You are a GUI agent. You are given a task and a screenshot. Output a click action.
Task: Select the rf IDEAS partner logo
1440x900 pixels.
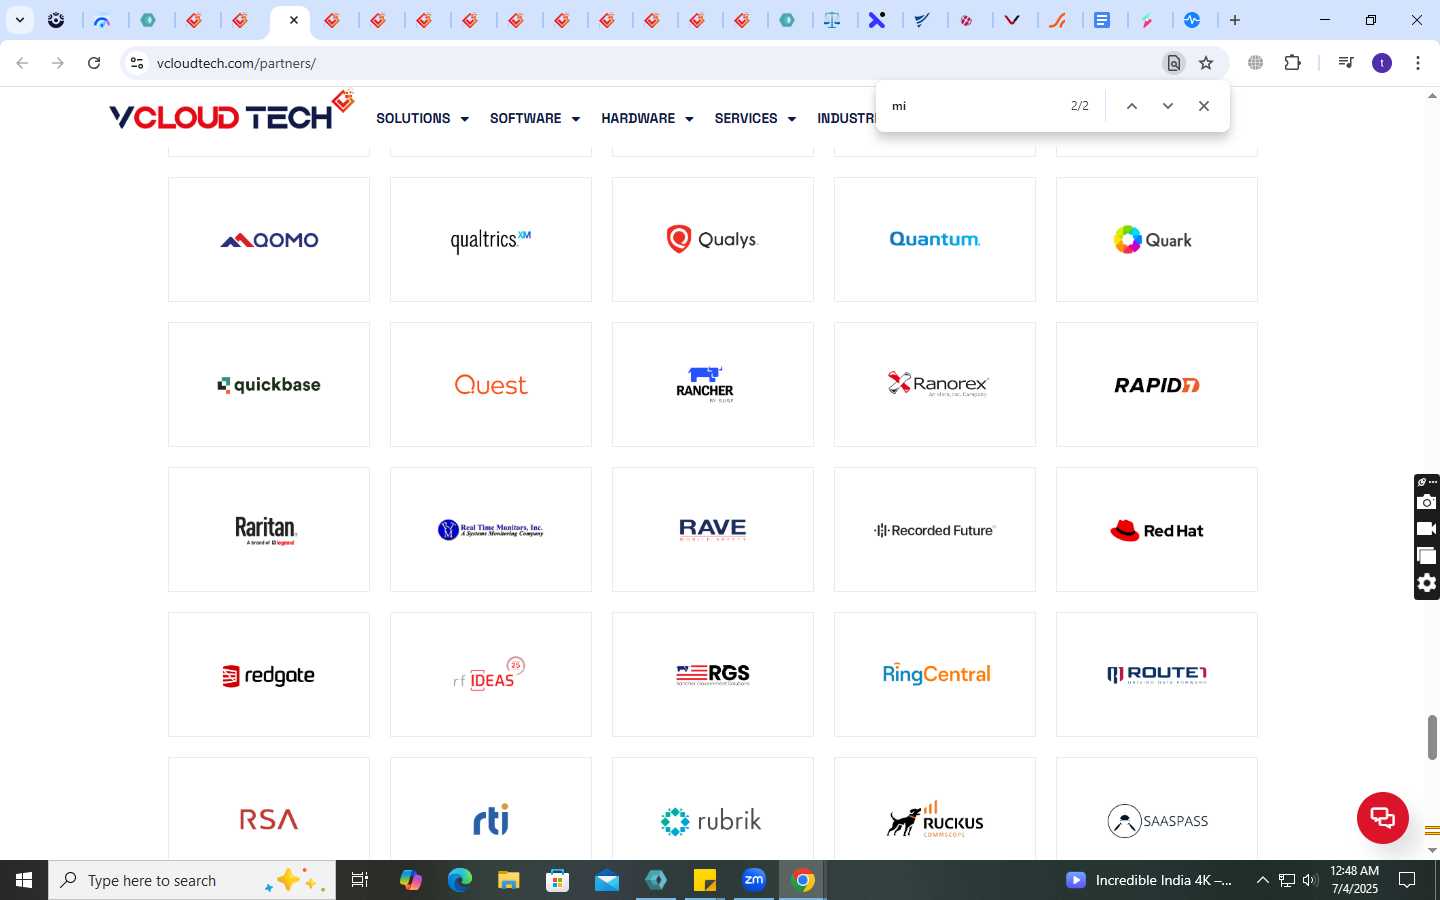click(491, 675)
